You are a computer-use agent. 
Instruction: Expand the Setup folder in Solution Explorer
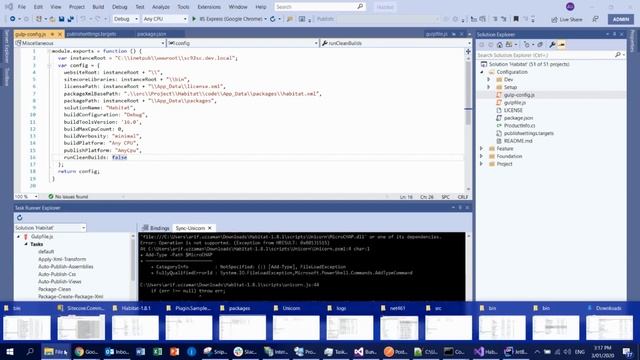(489, 87)
